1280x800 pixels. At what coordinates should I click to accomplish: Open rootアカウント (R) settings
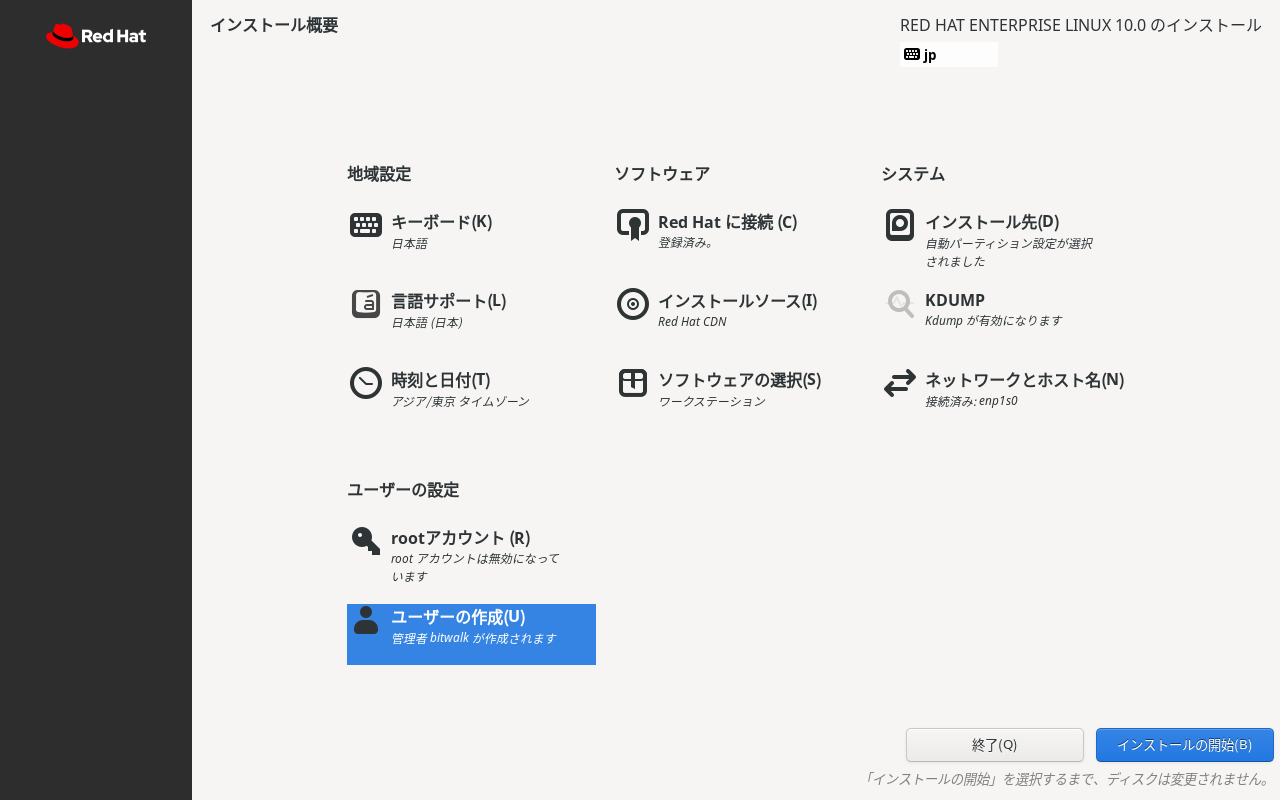tap(460, 538)
